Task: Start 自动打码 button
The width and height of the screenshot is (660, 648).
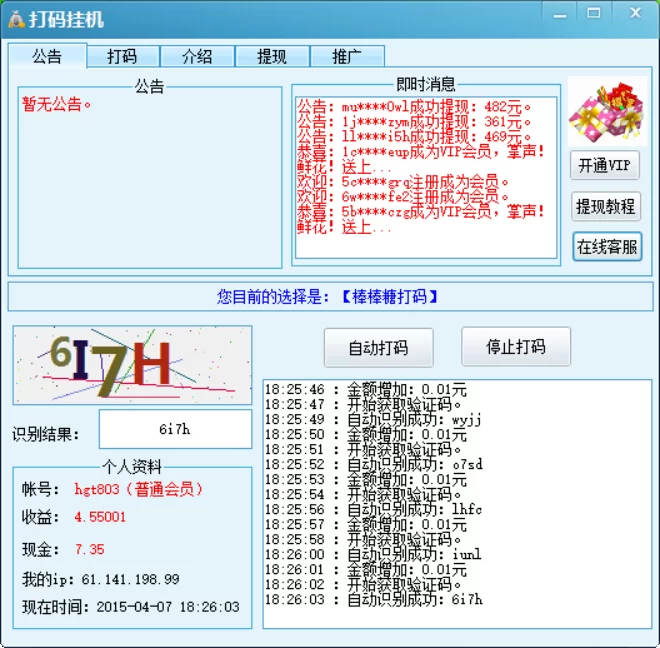Action: 378,348
